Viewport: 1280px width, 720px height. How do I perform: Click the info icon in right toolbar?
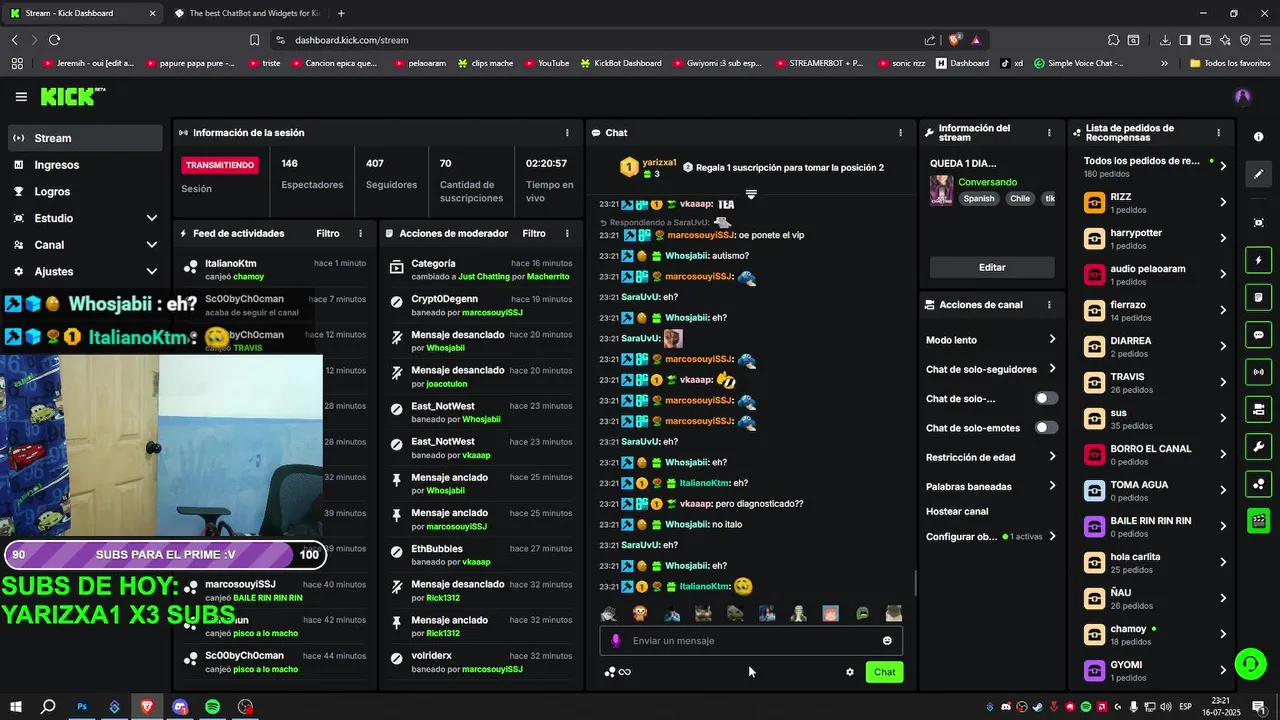(1258, 137)
